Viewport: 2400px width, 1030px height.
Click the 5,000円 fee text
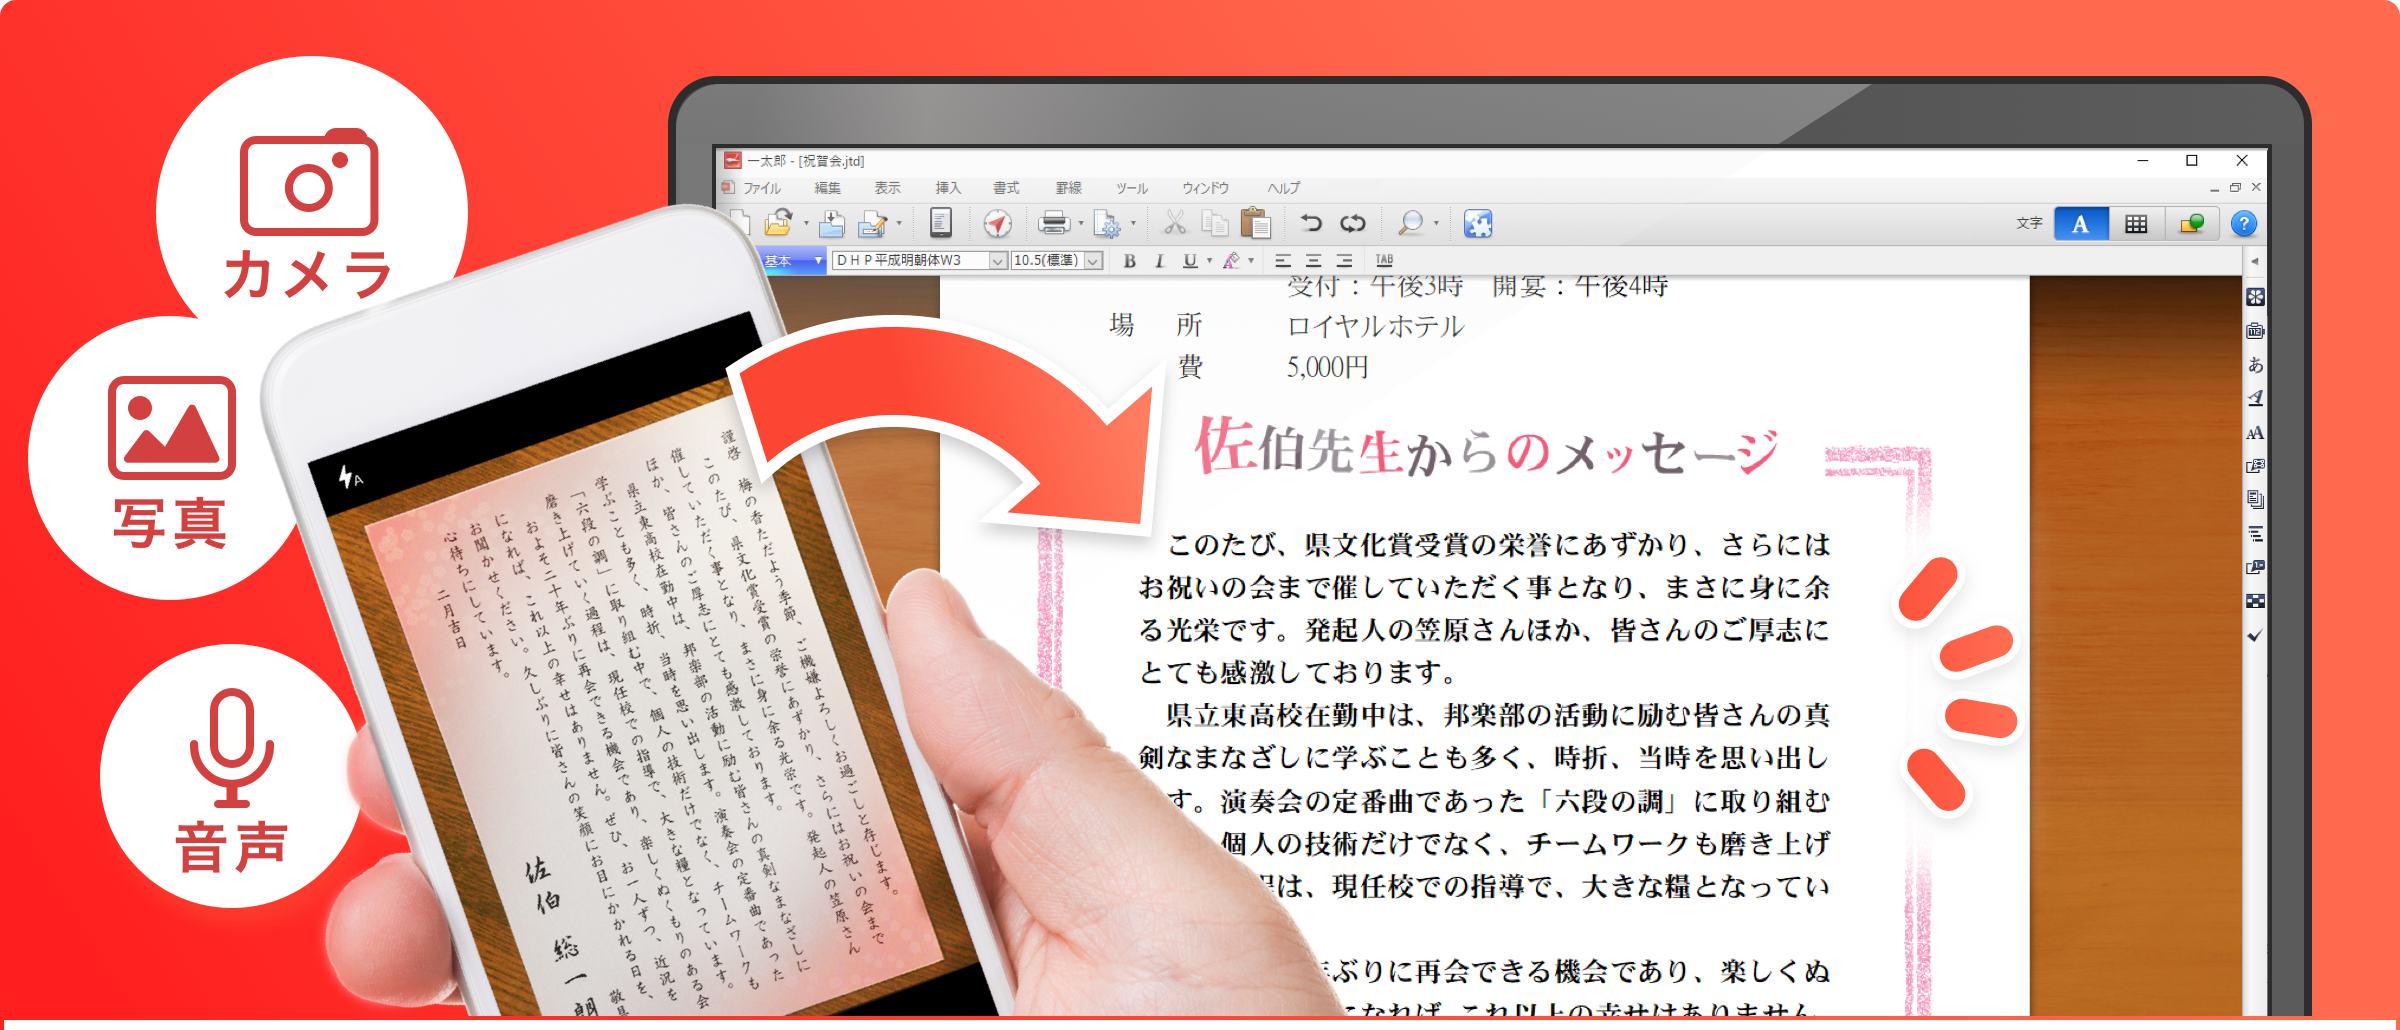(x=1327, y=368)
